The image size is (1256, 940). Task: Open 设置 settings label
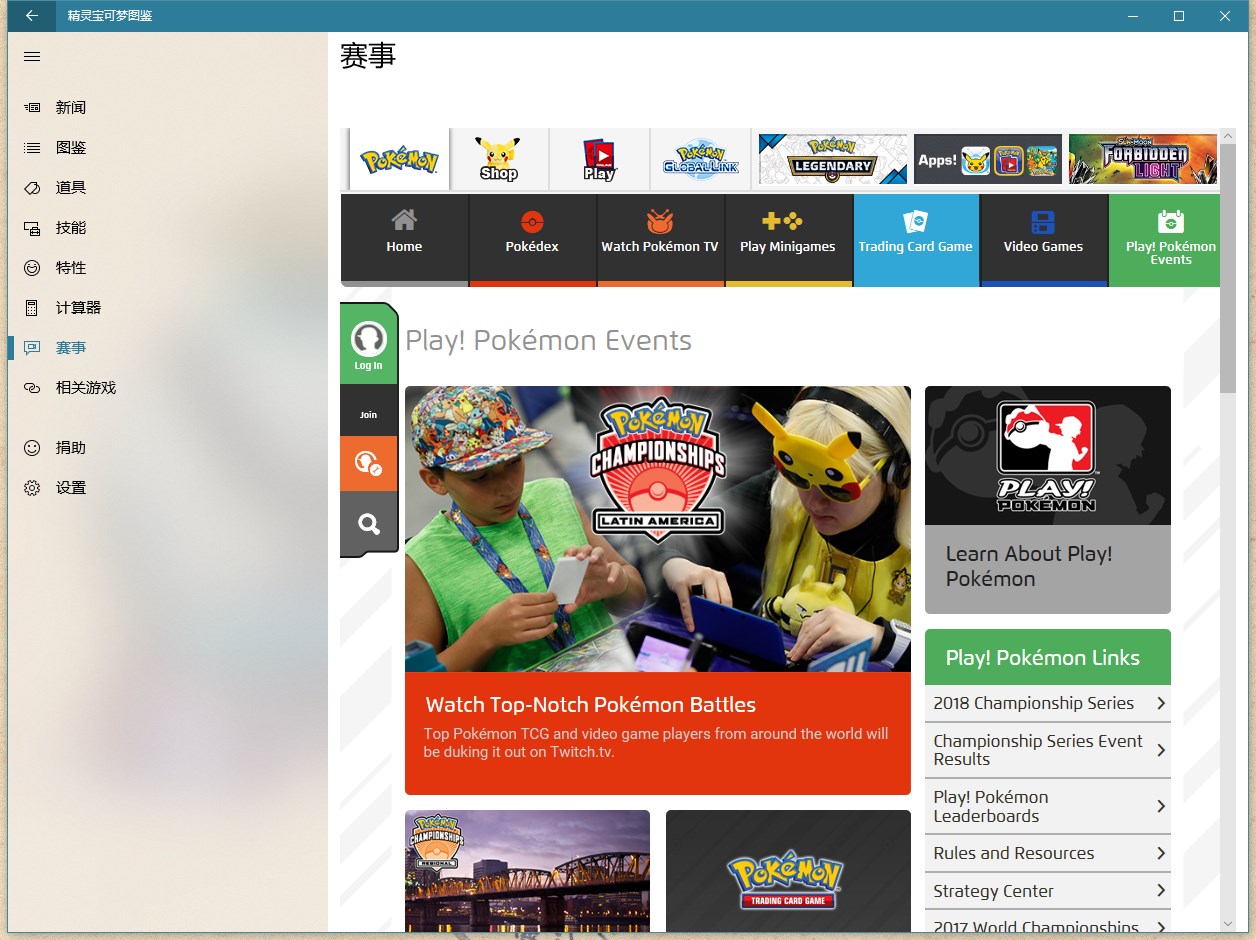(71, 488)
